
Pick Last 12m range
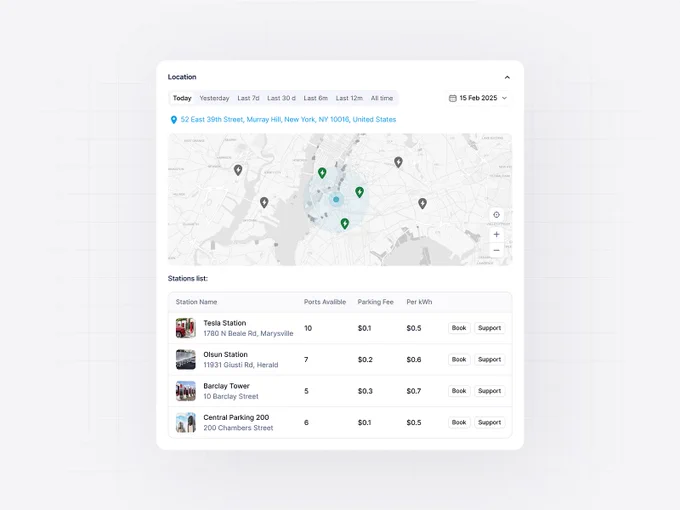349,98
